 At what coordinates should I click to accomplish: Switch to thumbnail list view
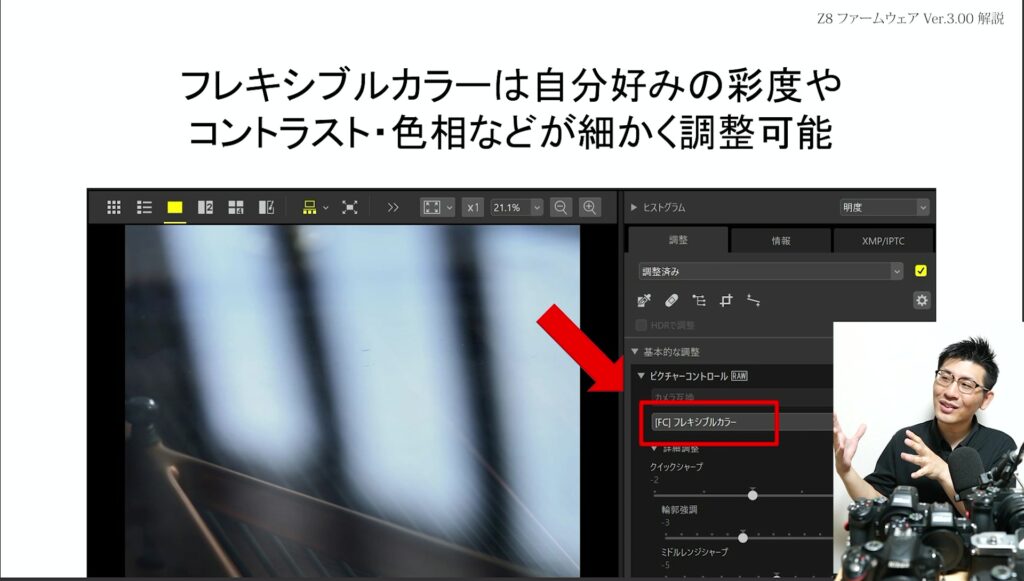coord(144,207)
